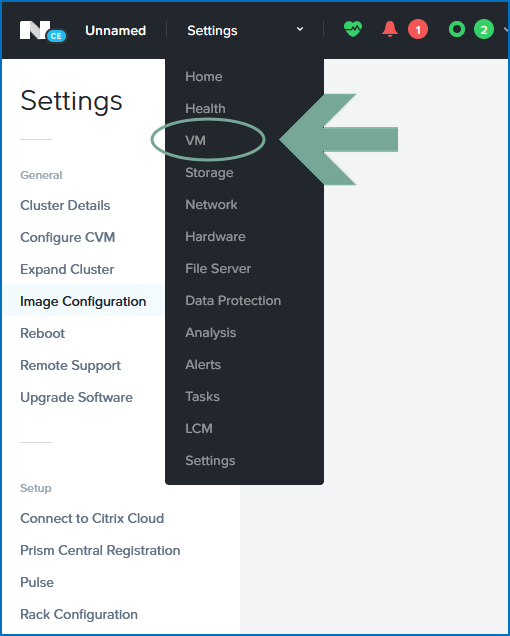Open Prism Central Registration setting
The width and height of the screenshot is (510, 636).
click(100, 550)
